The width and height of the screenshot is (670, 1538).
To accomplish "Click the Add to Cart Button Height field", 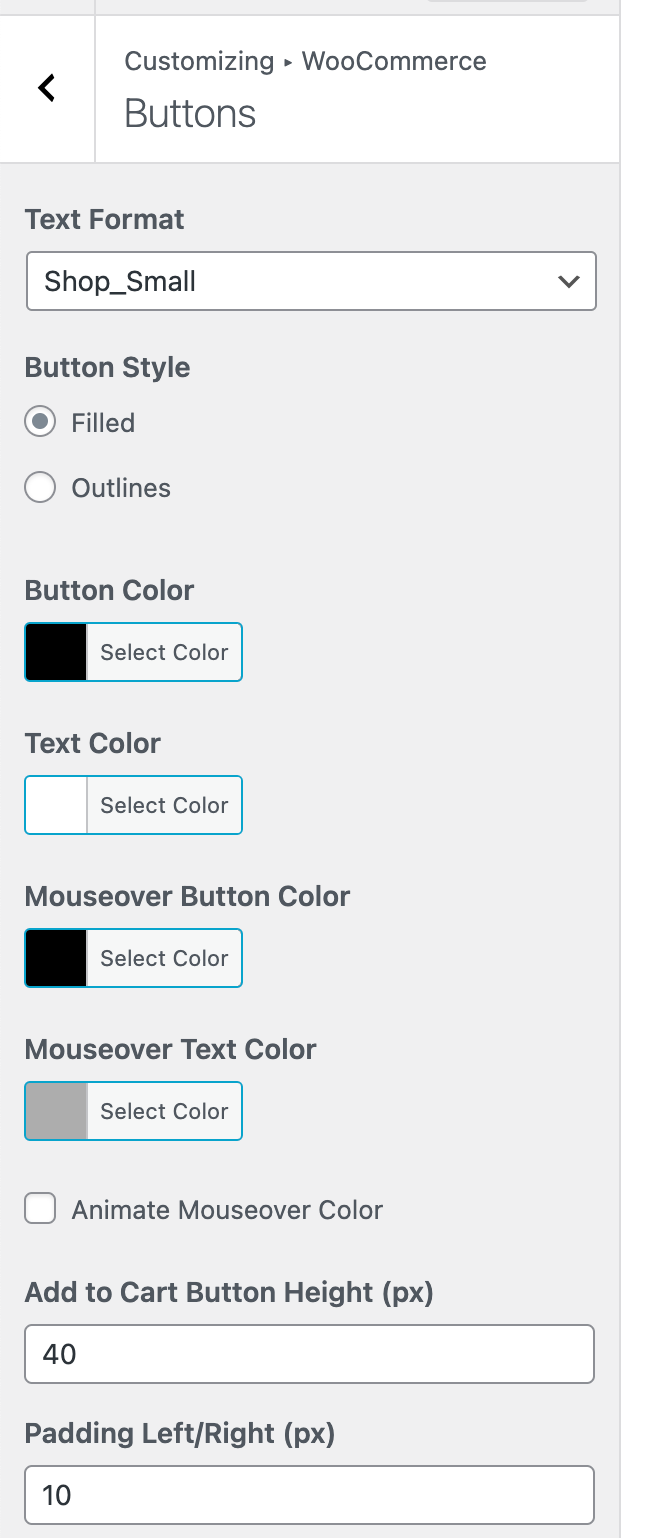I will coord(310,1353).
